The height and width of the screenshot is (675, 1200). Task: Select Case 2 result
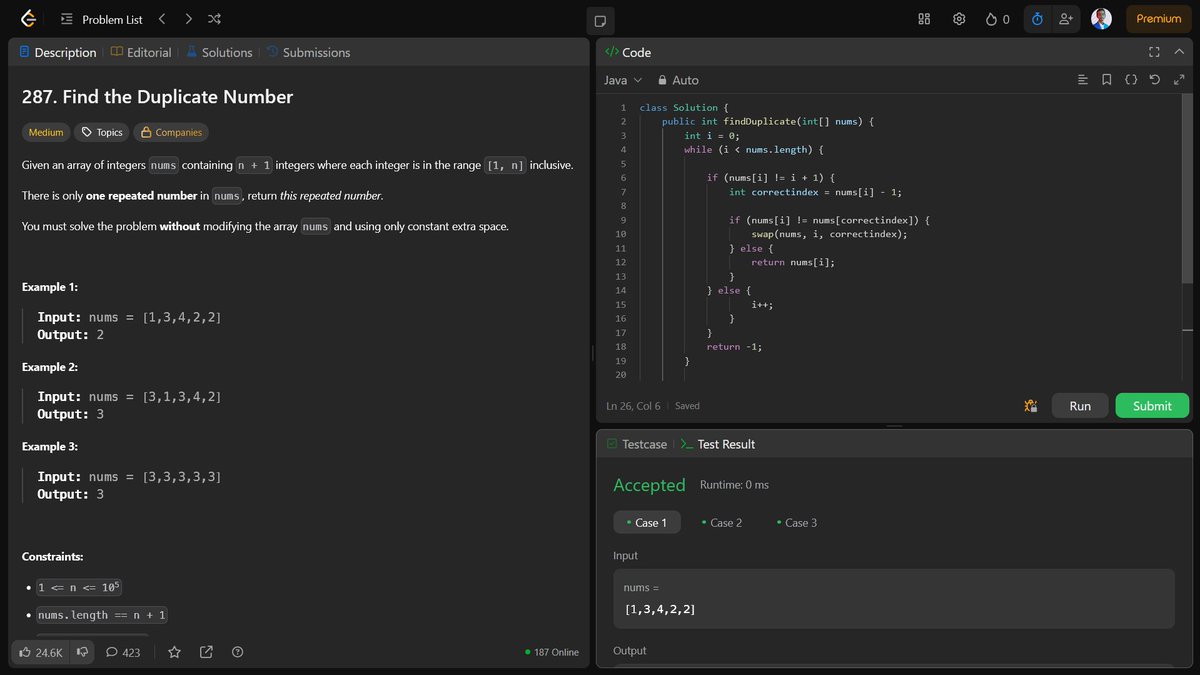[x=722, y=522]
